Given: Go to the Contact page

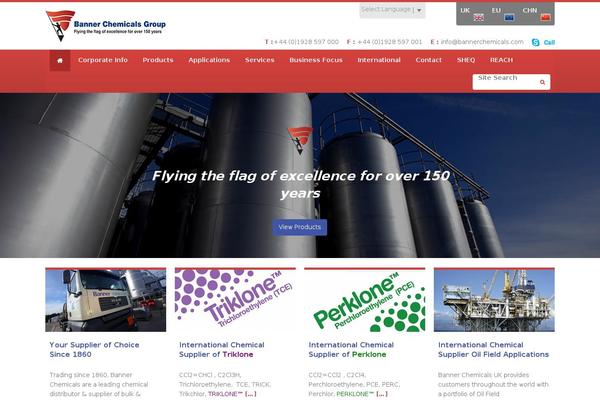Looking at the screenshot, I should 429,60.
